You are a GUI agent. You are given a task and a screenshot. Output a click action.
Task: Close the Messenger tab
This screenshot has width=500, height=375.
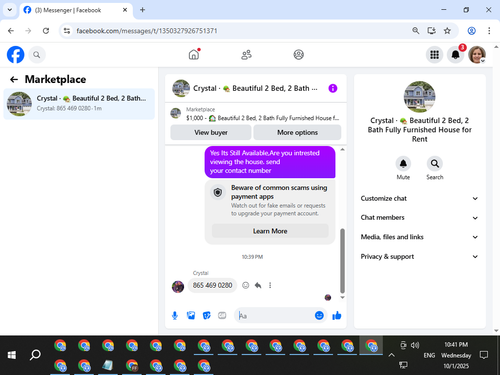pyautogui.click(x=125, y=10)
